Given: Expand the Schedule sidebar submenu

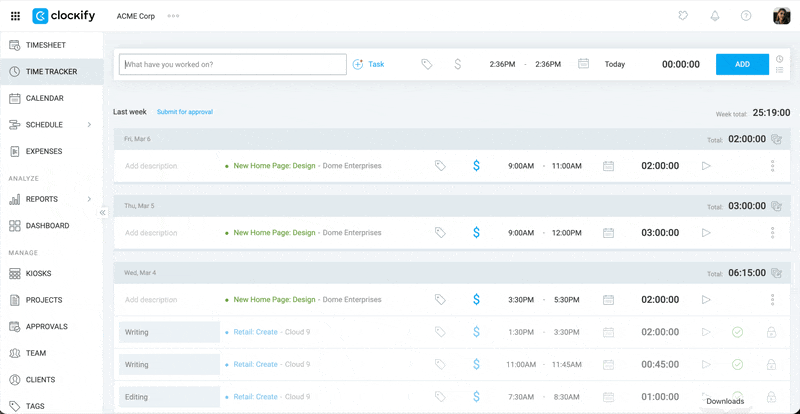Looking at the screenshot, I should pyautogui.click(x=89, y=125).
